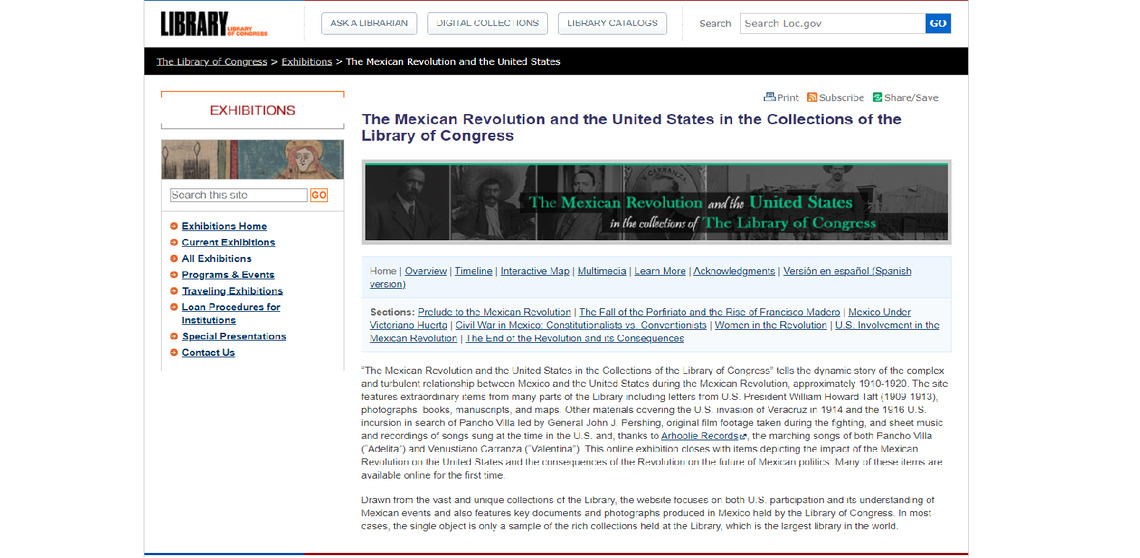The image size is (1140, 558).
Task: Open Library Catalogs
Action: click(612, 23)
